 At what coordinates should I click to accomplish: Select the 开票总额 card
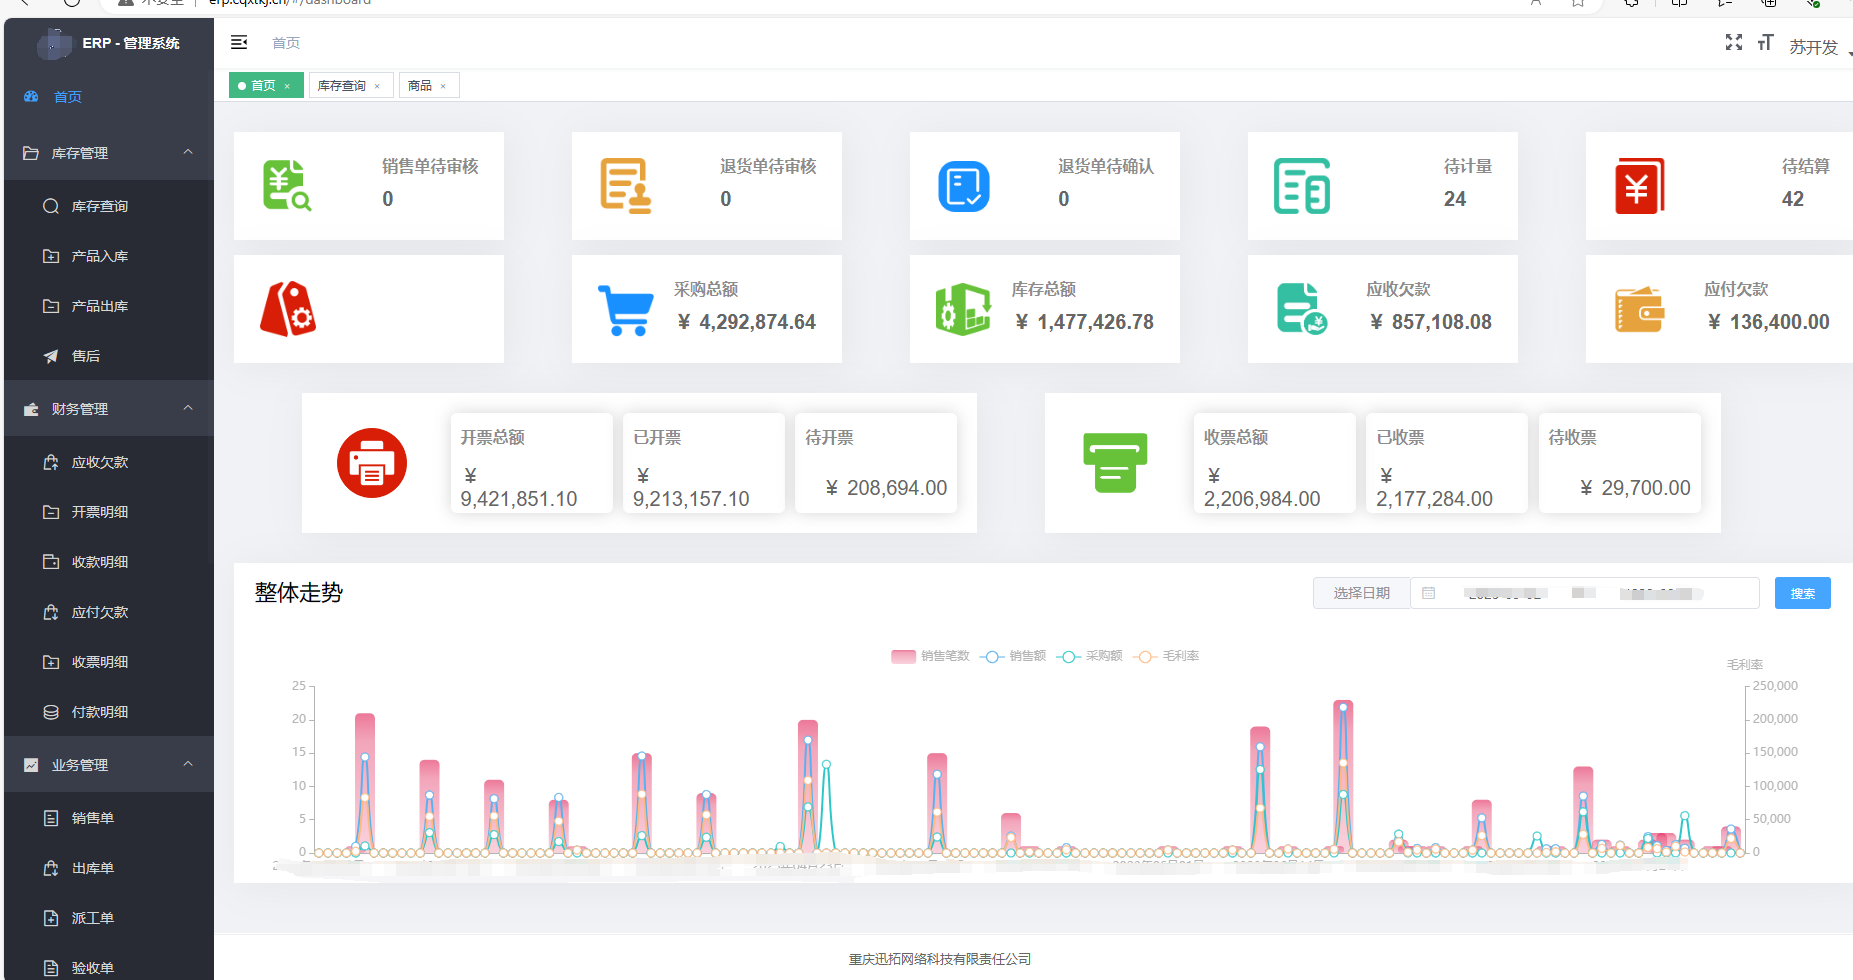point(531,463)
